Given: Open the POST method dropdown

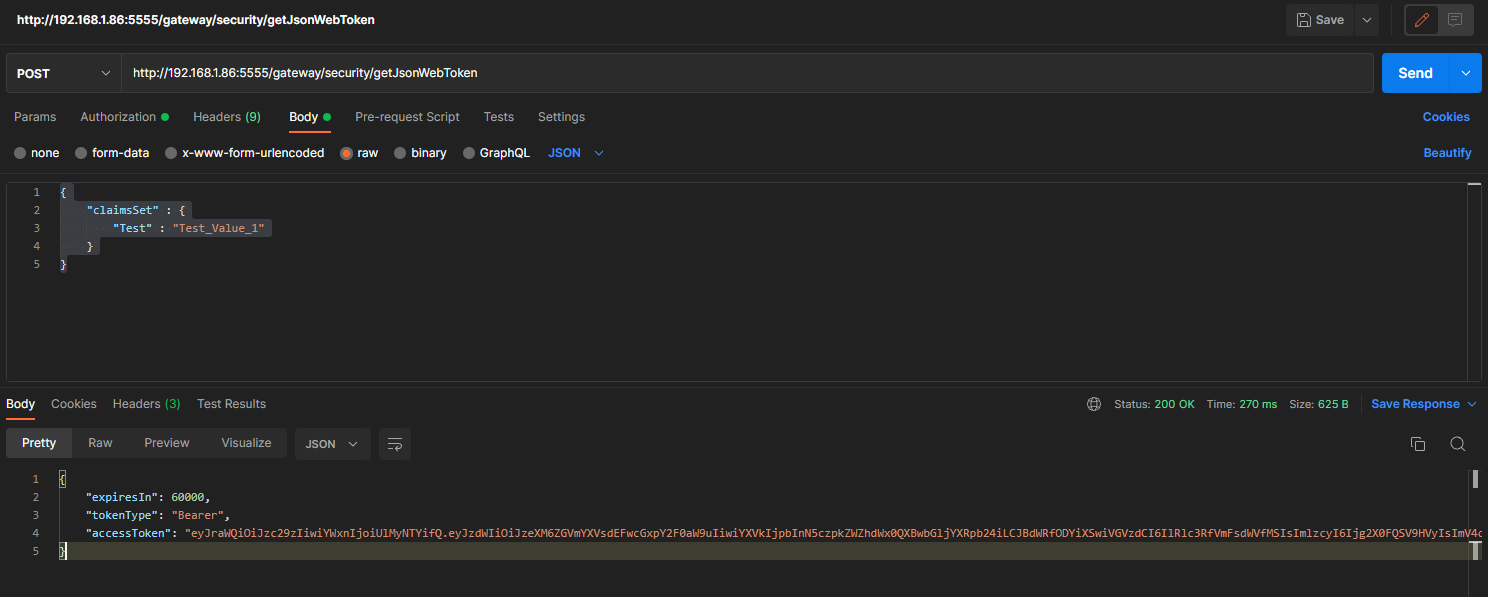Looking at the screenshot, I should tap(64, 73).
